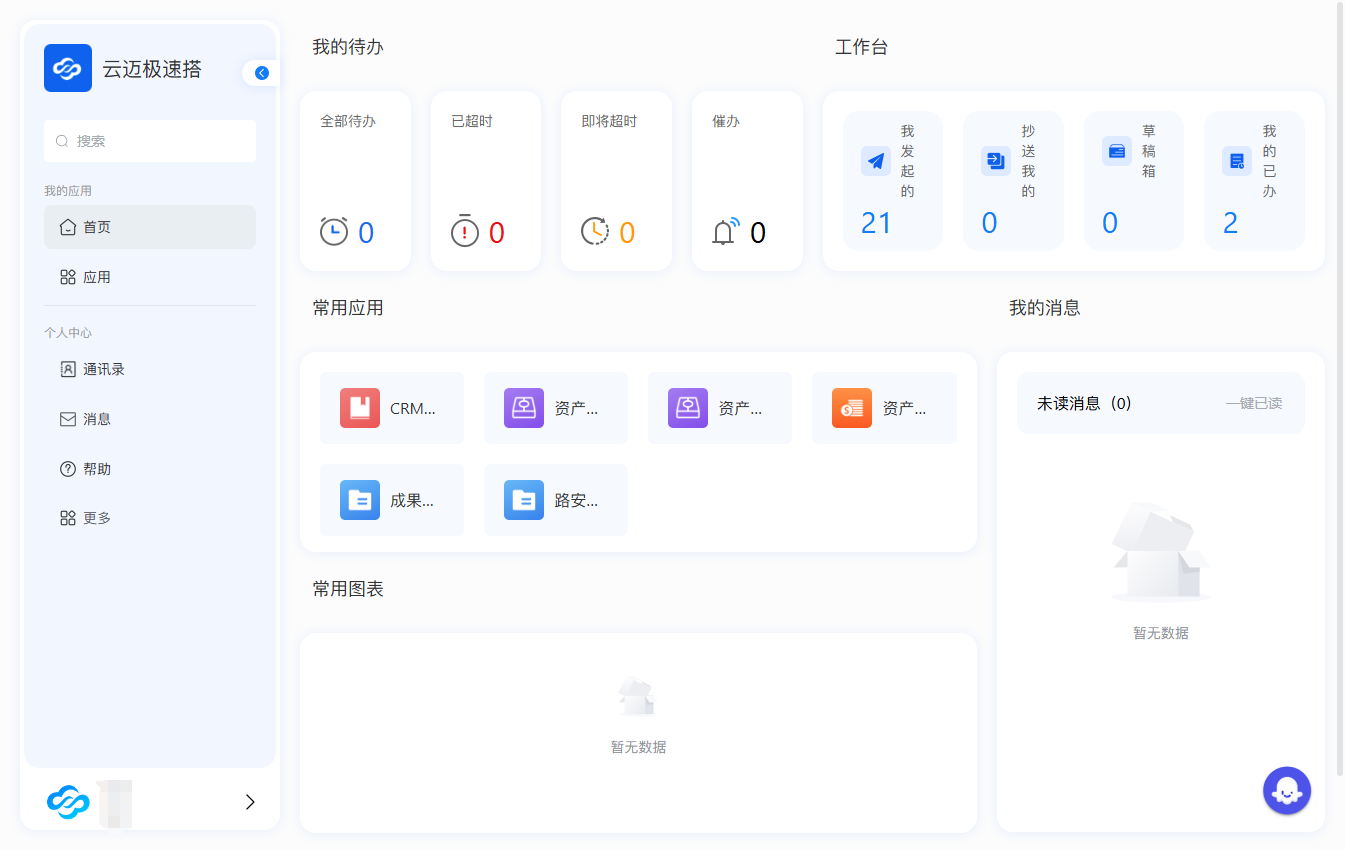Click the 已超时 overdue timer icon
Screen dimensions: 1345x850
465,232
